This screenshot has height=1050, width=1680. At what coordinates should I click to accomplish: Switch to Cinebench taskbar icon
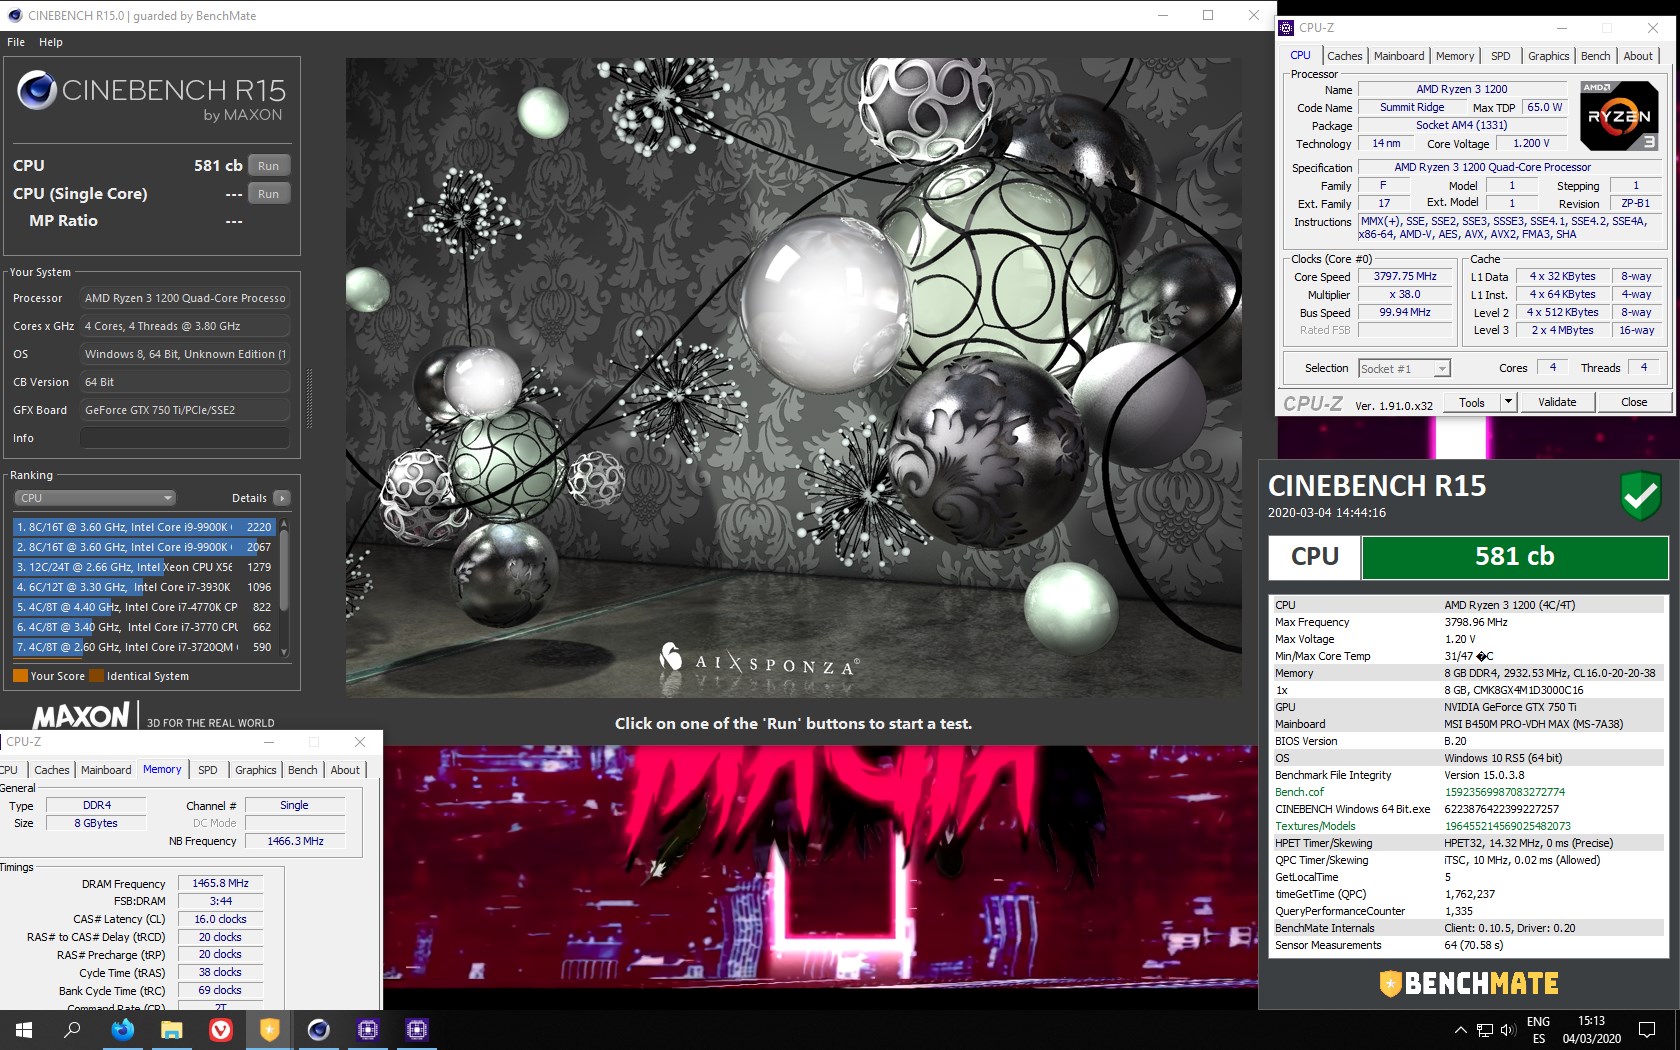tap(319, 1030)
